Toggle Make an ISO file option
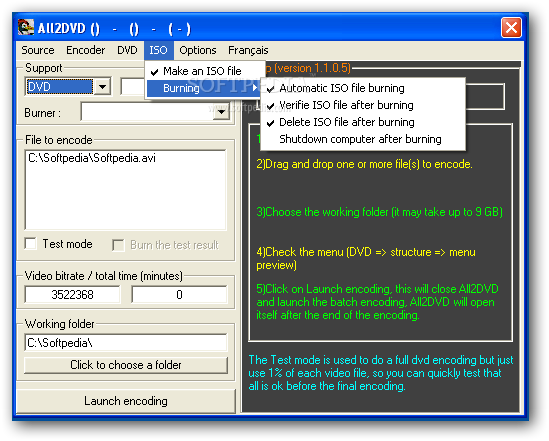The width and height of the screenshot is (549, 441). (x=204, y=71)
